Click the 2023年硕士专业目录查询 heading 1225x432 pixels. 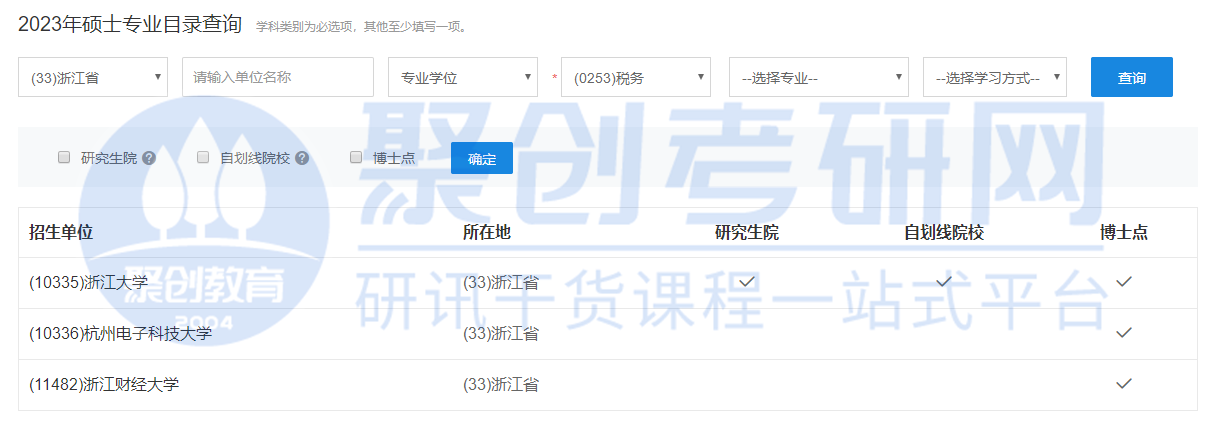130,23
